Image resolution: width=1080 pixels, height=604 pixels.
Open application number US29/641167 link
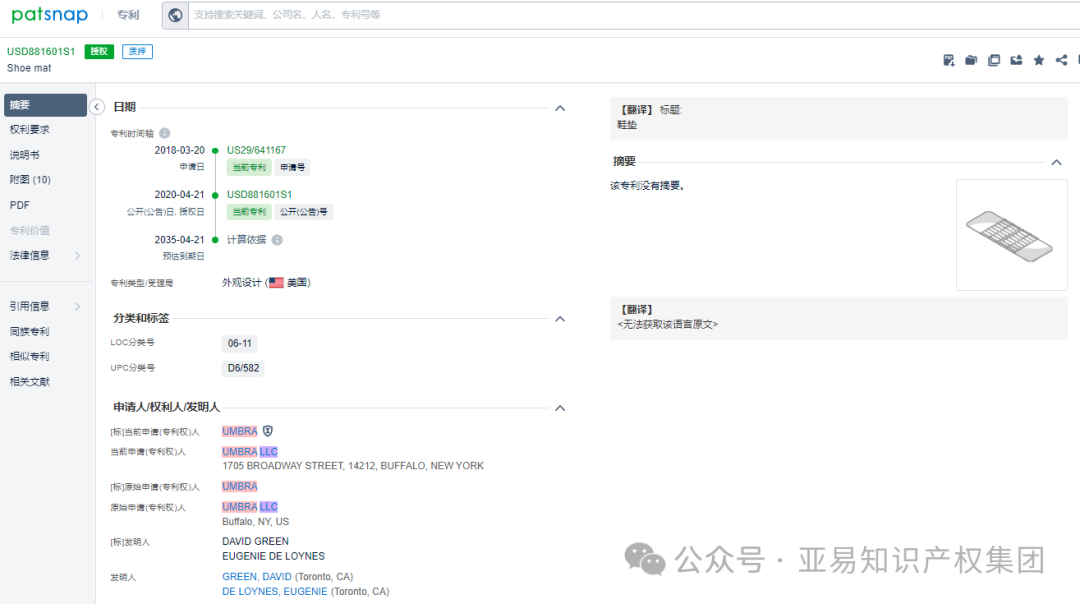256,150
